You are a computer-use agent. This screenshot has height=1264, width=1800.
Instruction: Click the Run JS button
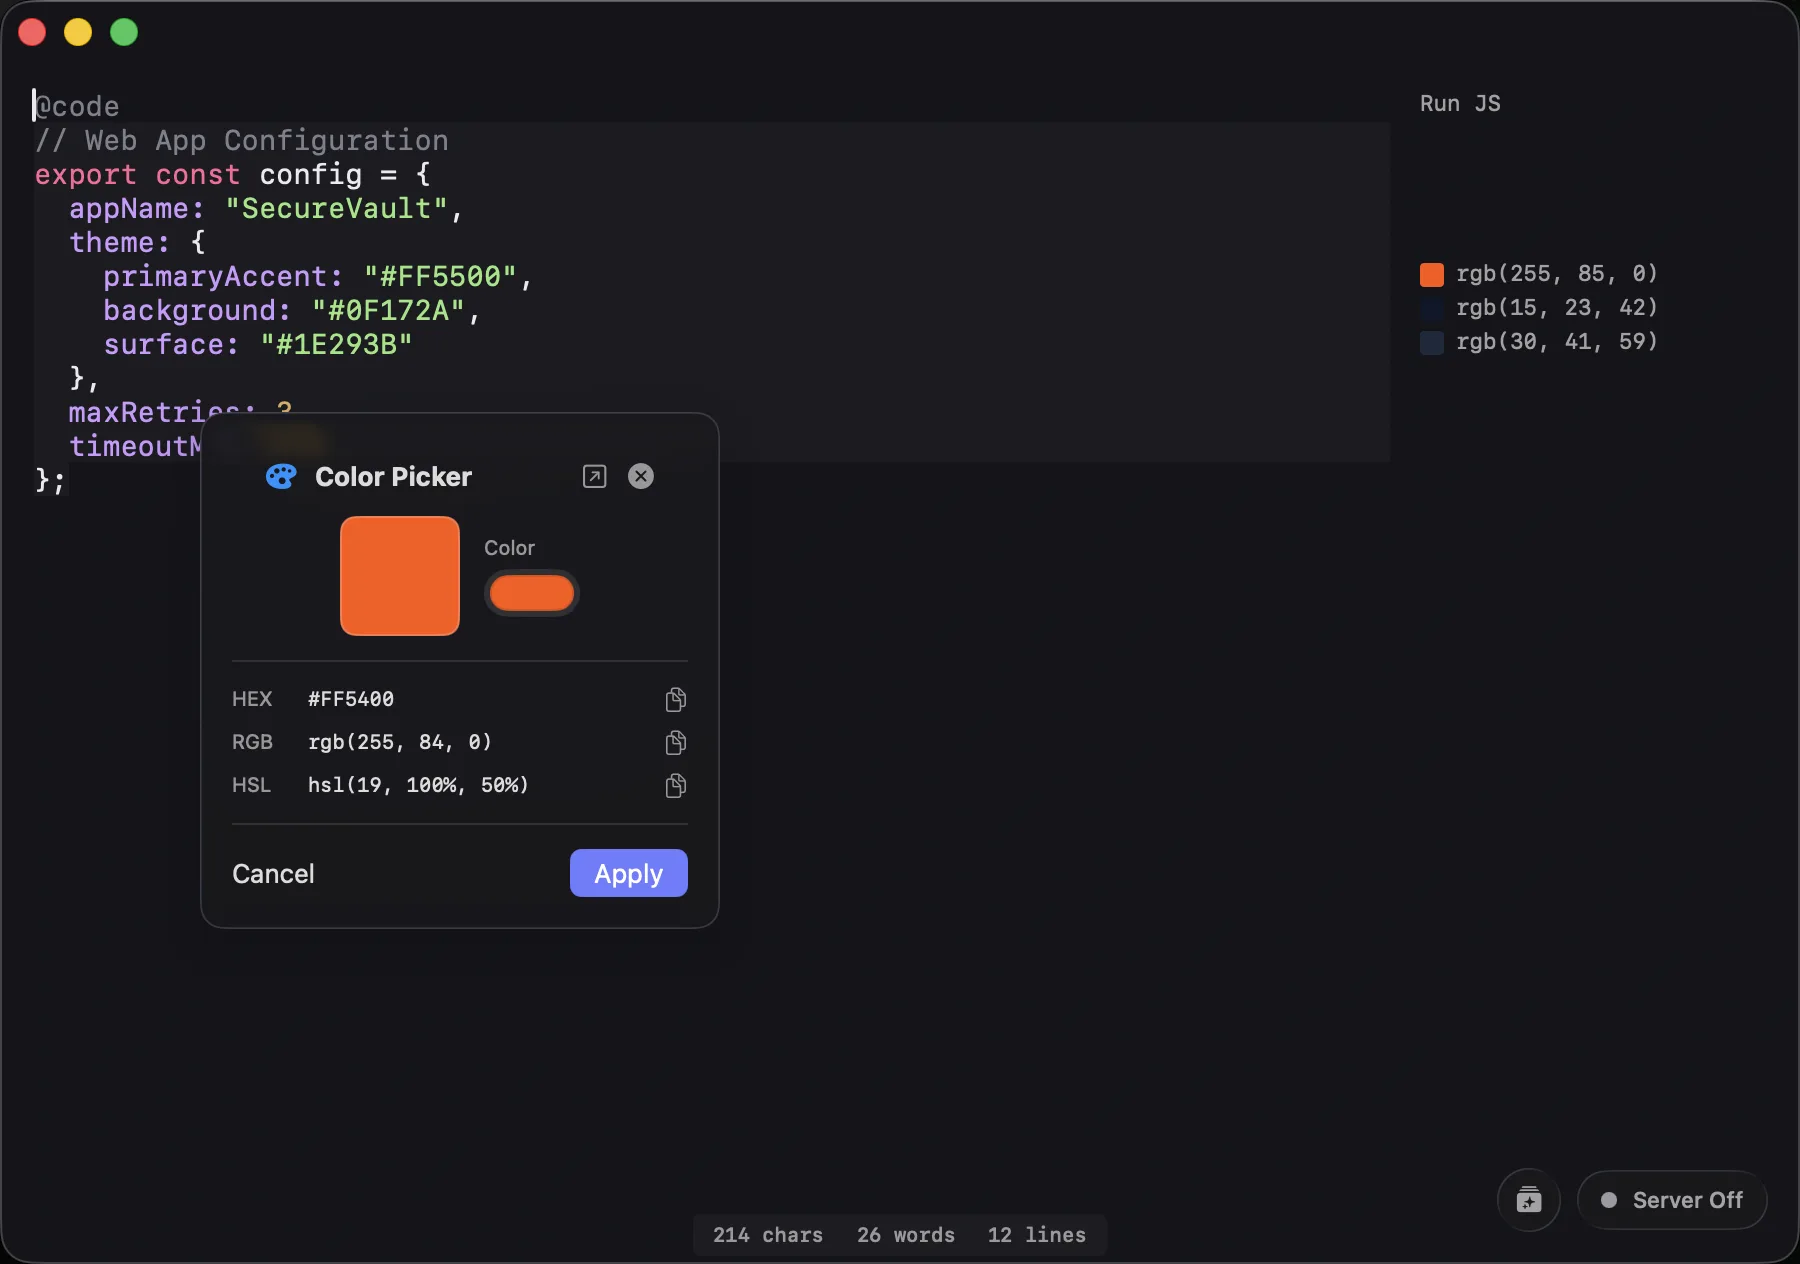1460,104
